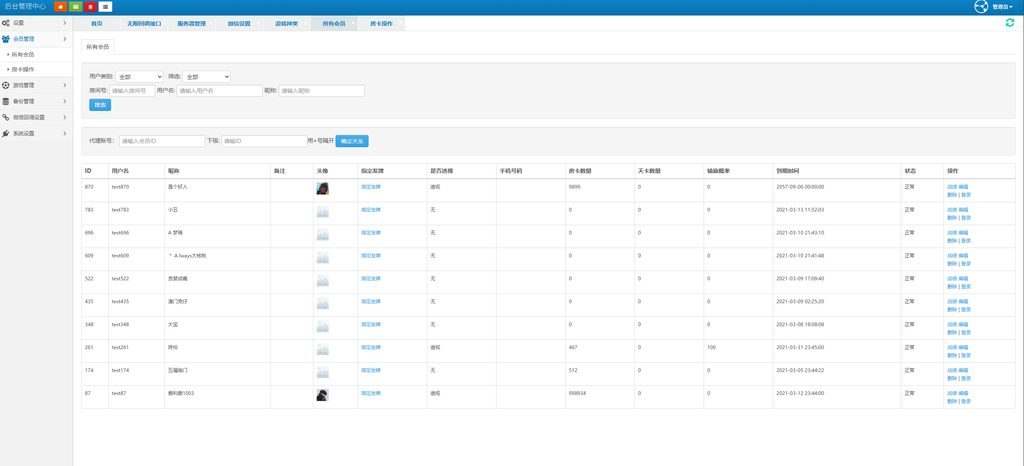Click the circular share icon beside 管理员
1024x466 pixels.
(981, 7)
